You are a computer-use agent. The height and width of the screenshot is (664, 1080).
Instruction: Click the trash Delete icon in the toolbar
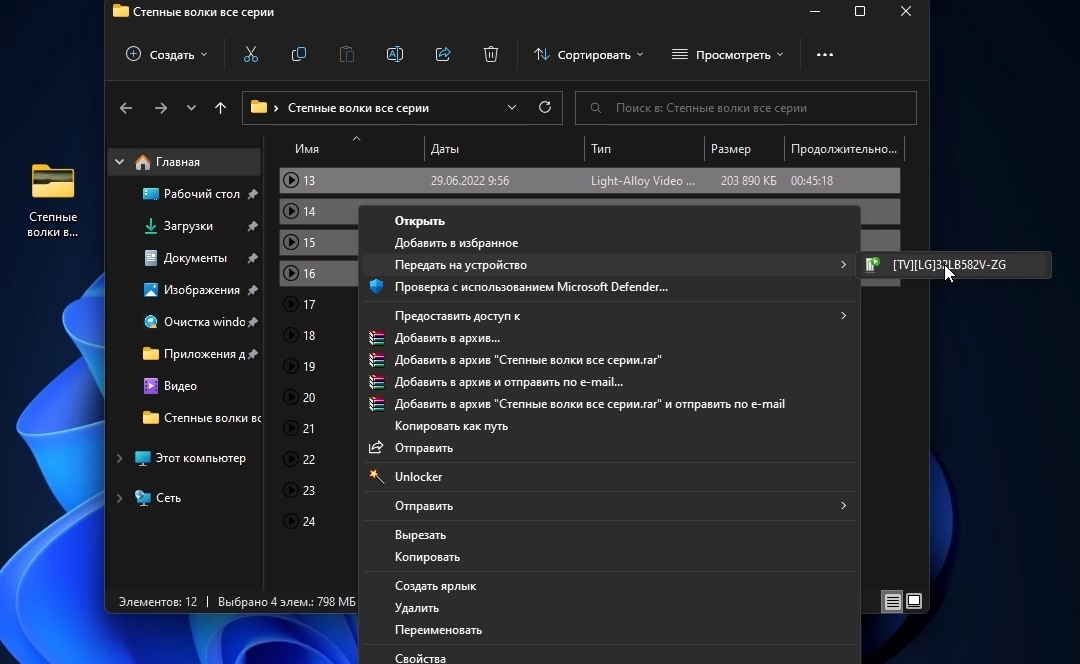491,54
